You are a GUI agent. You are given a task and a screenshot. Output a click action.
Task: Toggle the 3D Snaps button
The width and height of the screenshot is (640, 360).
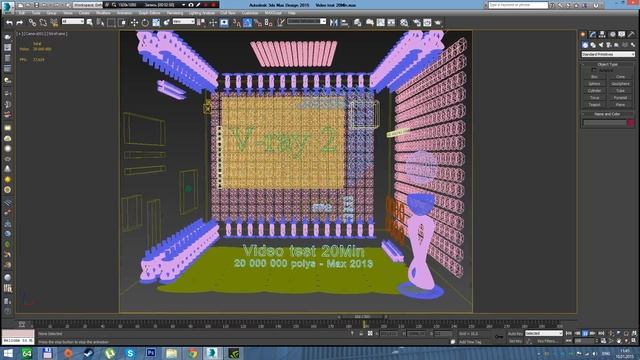236,23
